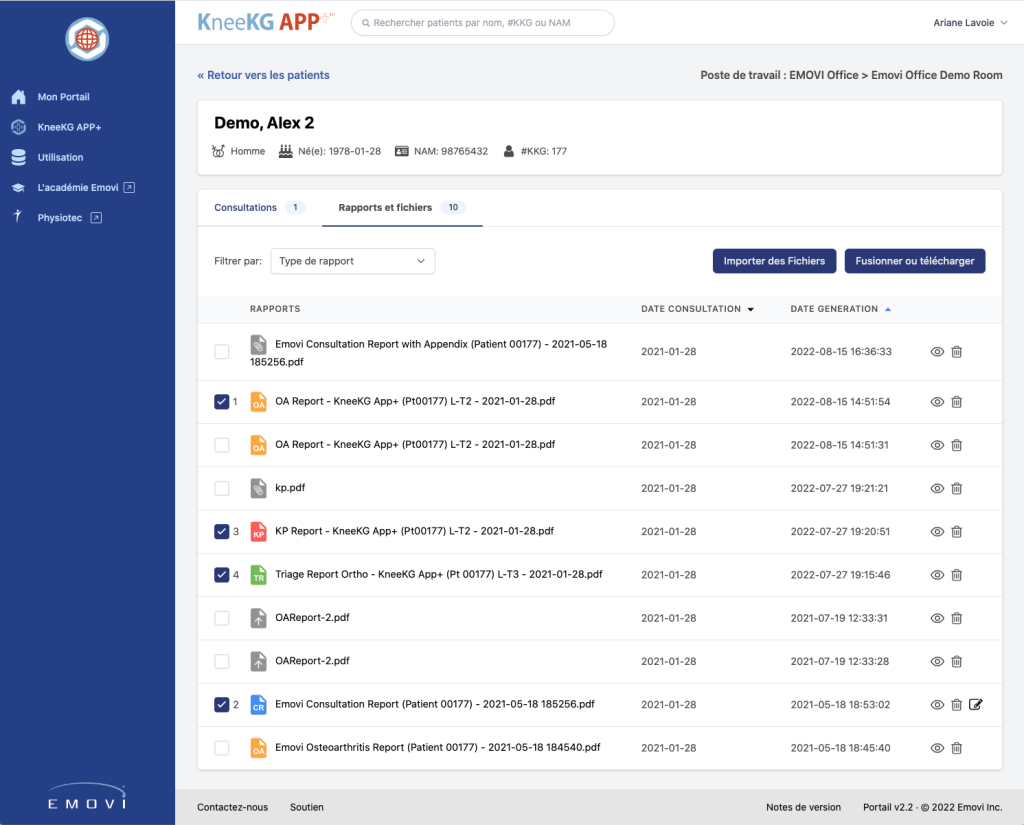Image resolution: width=1024 pixels, height=825 pixels.
Task: Deselect the Triage Report Ortho checkbox
Action: [222, 575]
